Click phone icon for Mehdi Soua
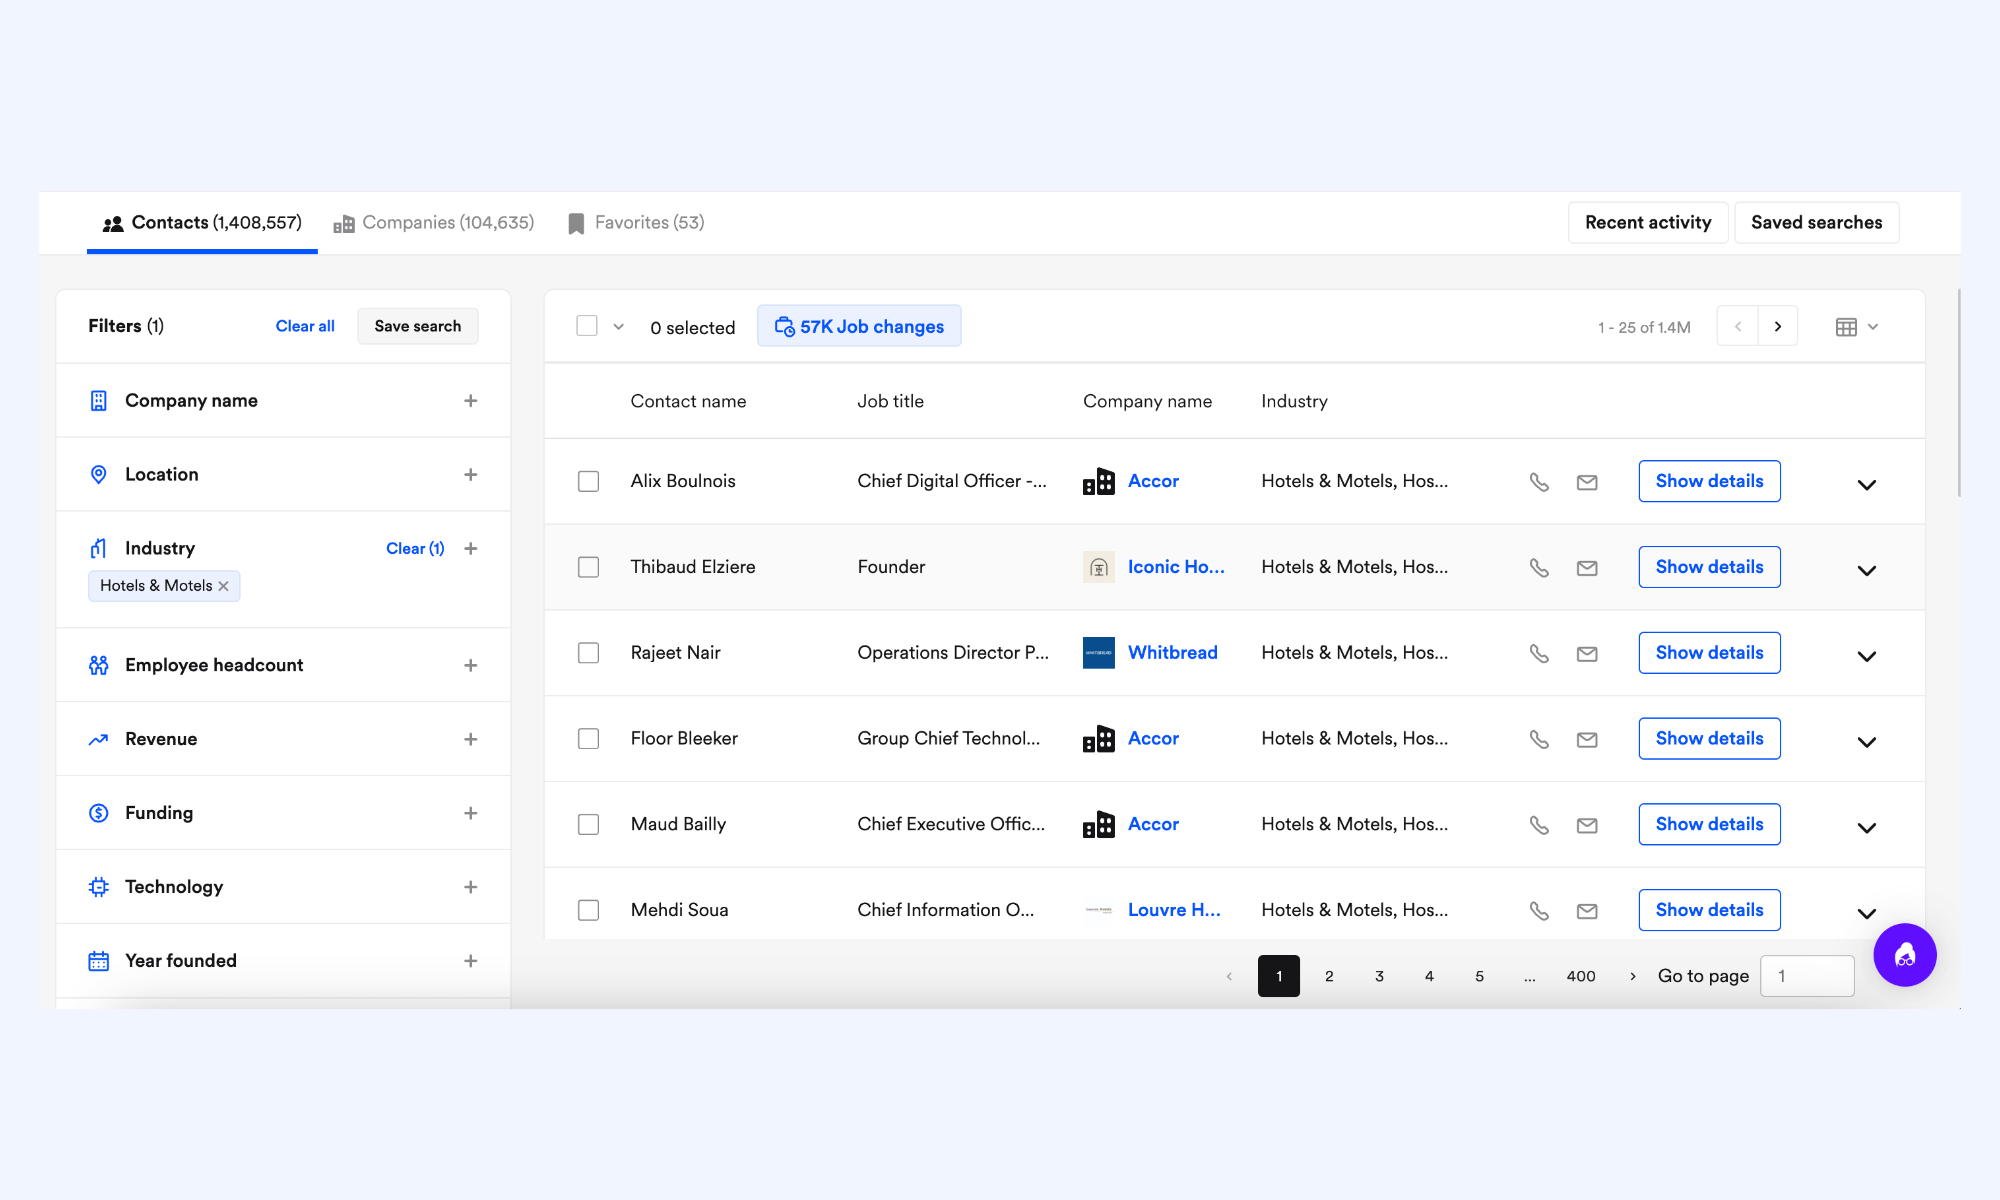2000x1200 pixels. (x=1539, y=911)
